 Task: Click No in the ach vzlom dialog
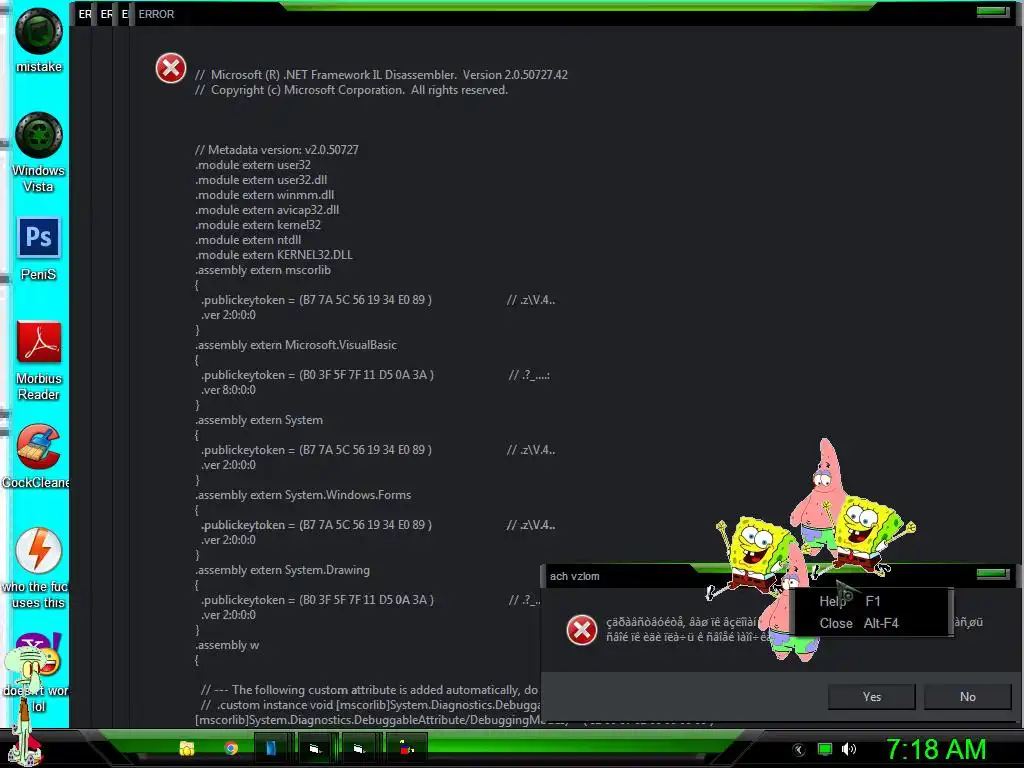tap(968, 697)
